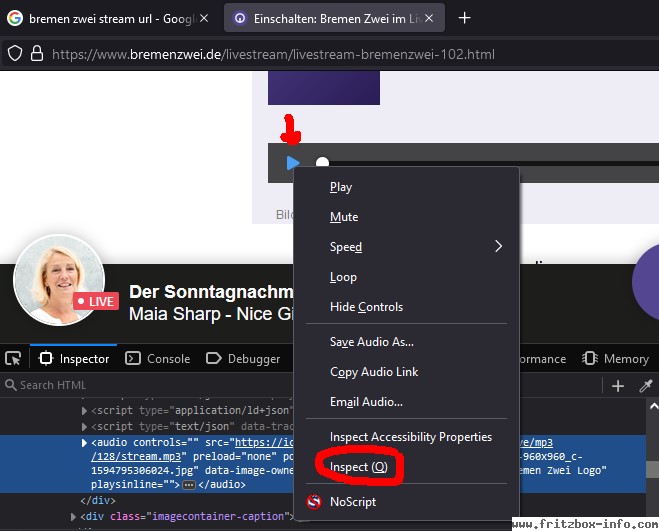Open the tracking protection shield icon
Screen dimensions: 659x531
(x=15, y=53)
